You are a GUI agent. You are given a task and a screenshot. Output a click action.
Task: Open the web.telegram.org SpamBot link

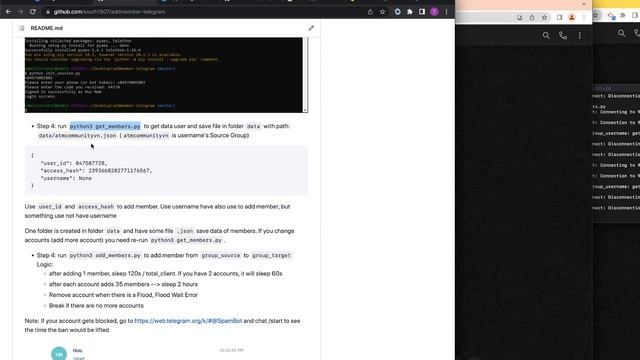(x=188, y=321)
